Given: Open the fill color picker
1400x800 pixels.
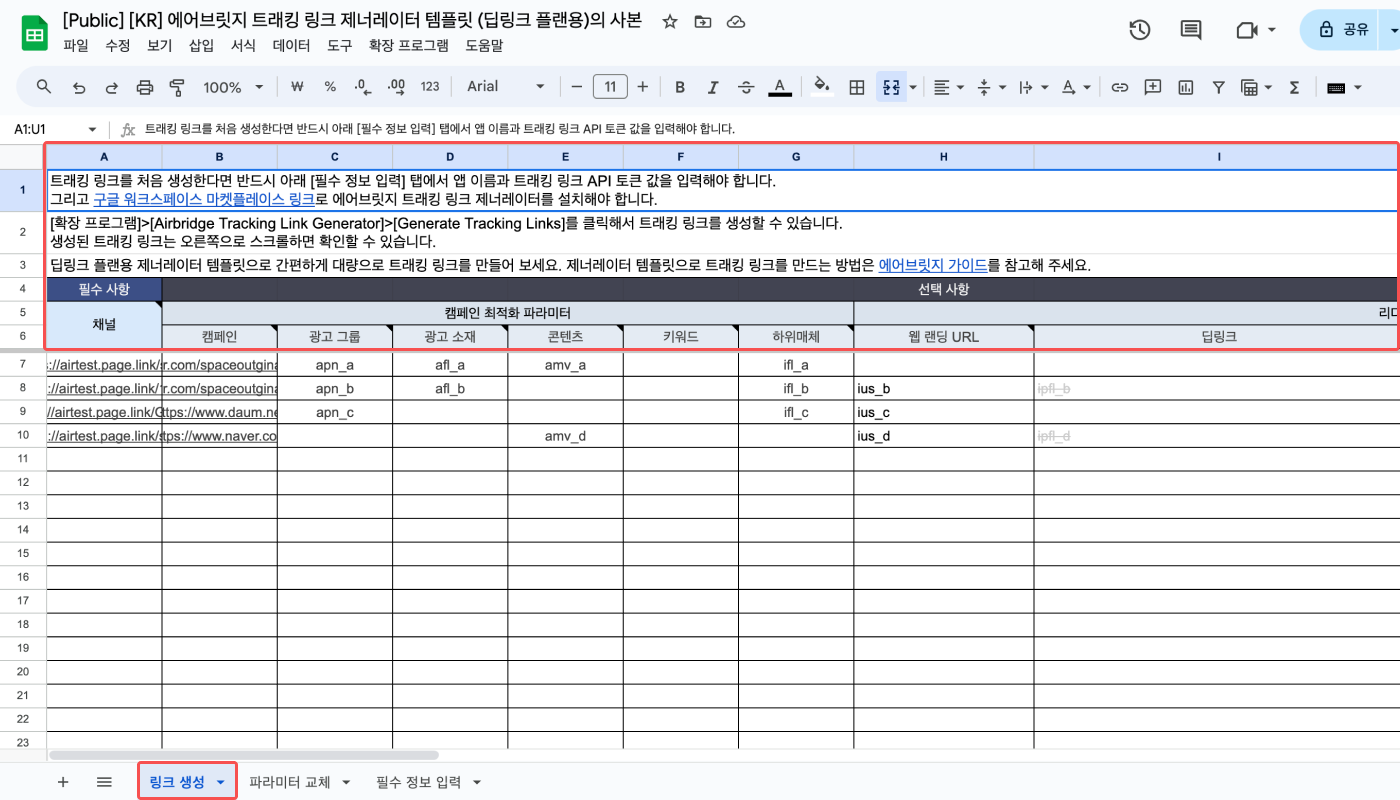Looking at the screenshot, I should tap(822, 87).
